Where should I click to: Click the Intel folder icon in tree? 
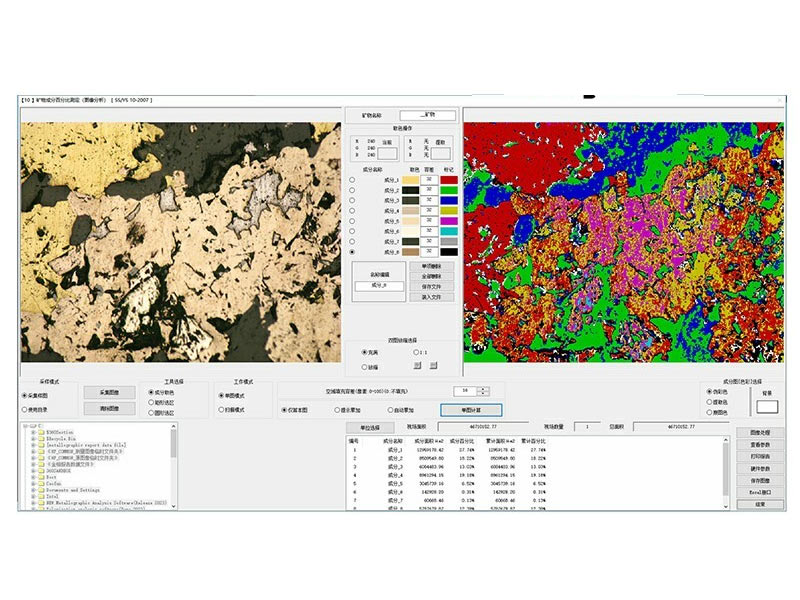pyautogui.click(x=40, y=495)
